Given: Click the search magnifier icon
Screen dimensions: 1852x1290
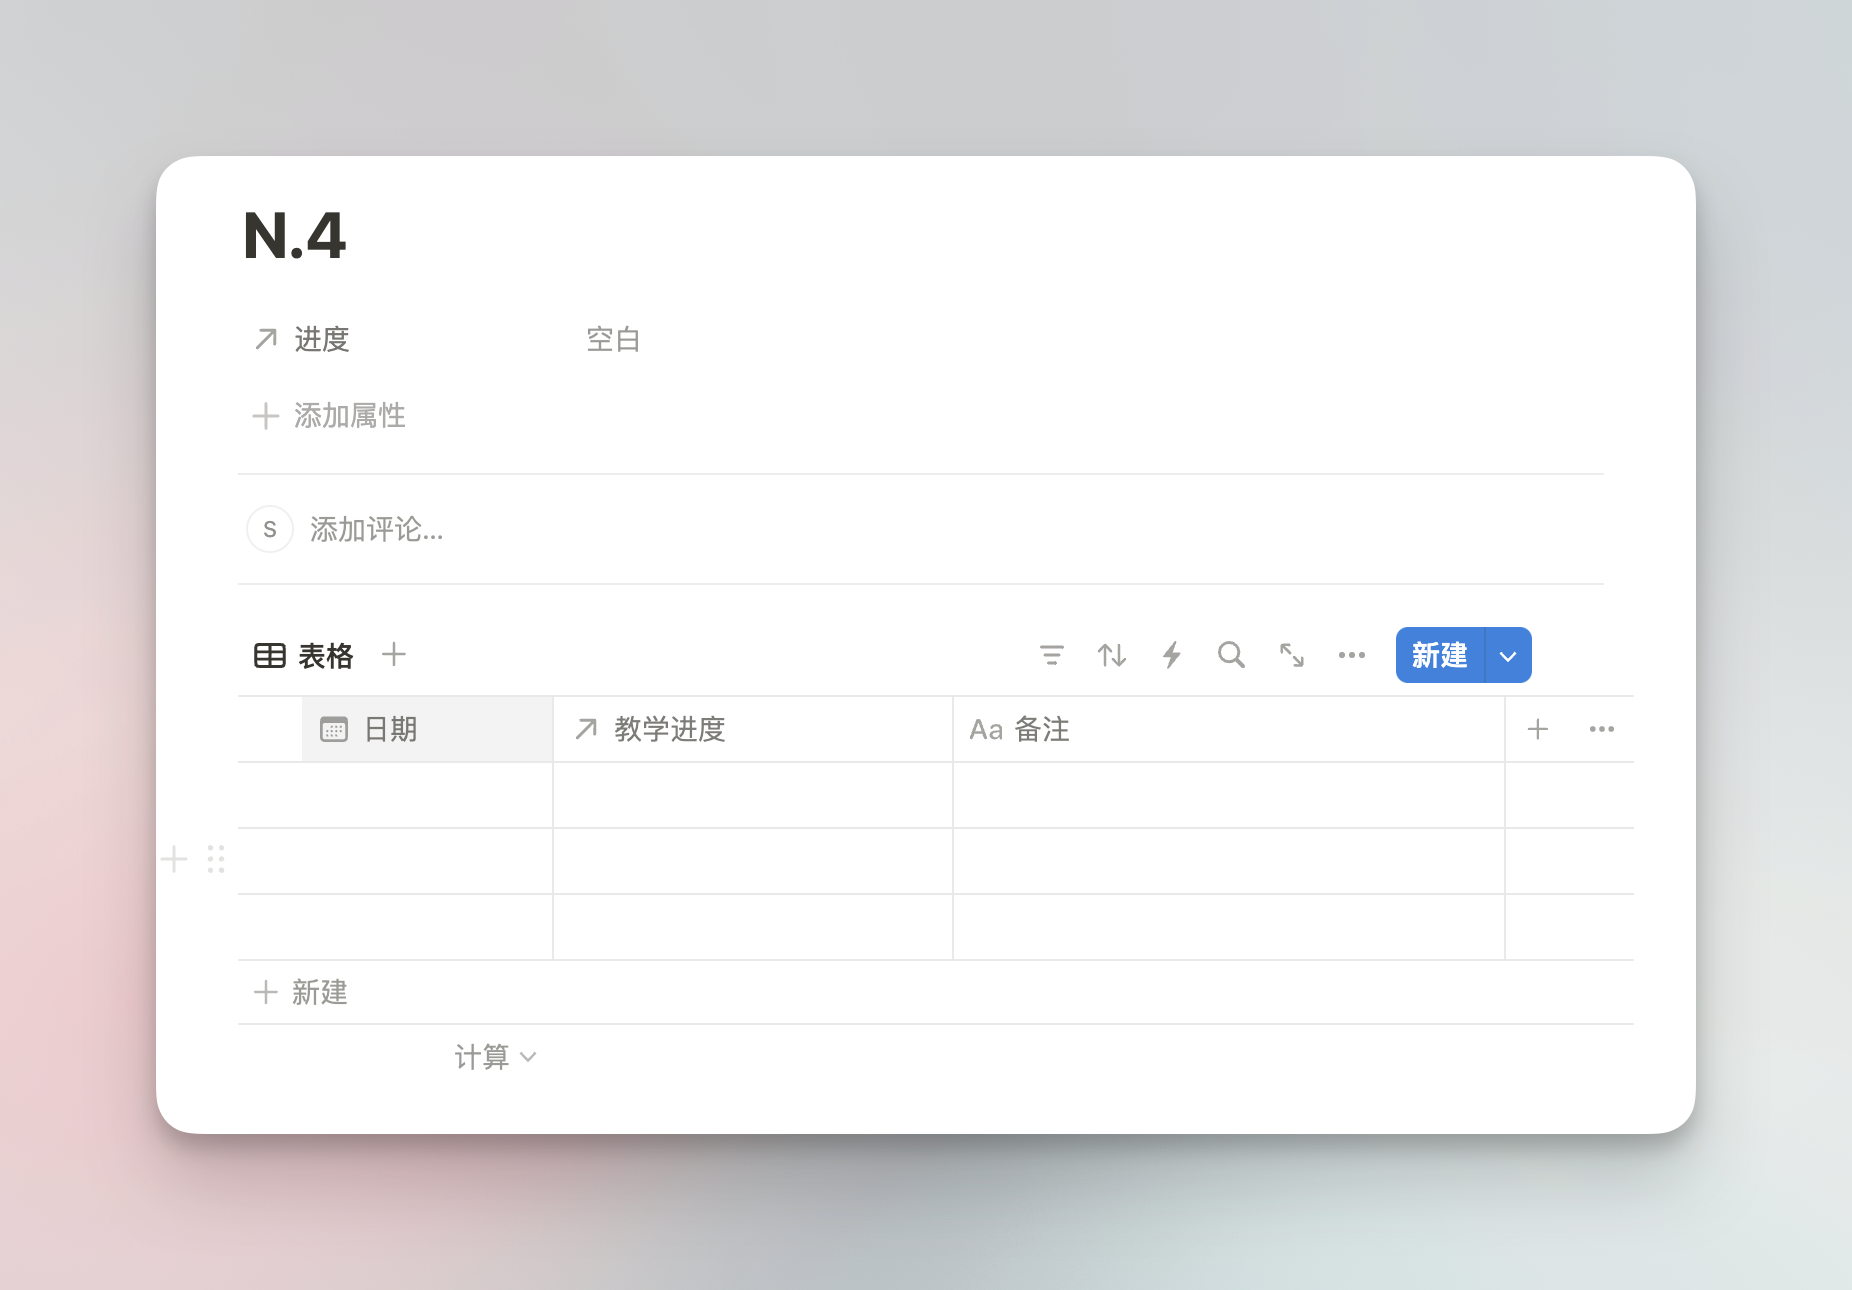Looking at the screenshot, I should (x=1231, y=655).
